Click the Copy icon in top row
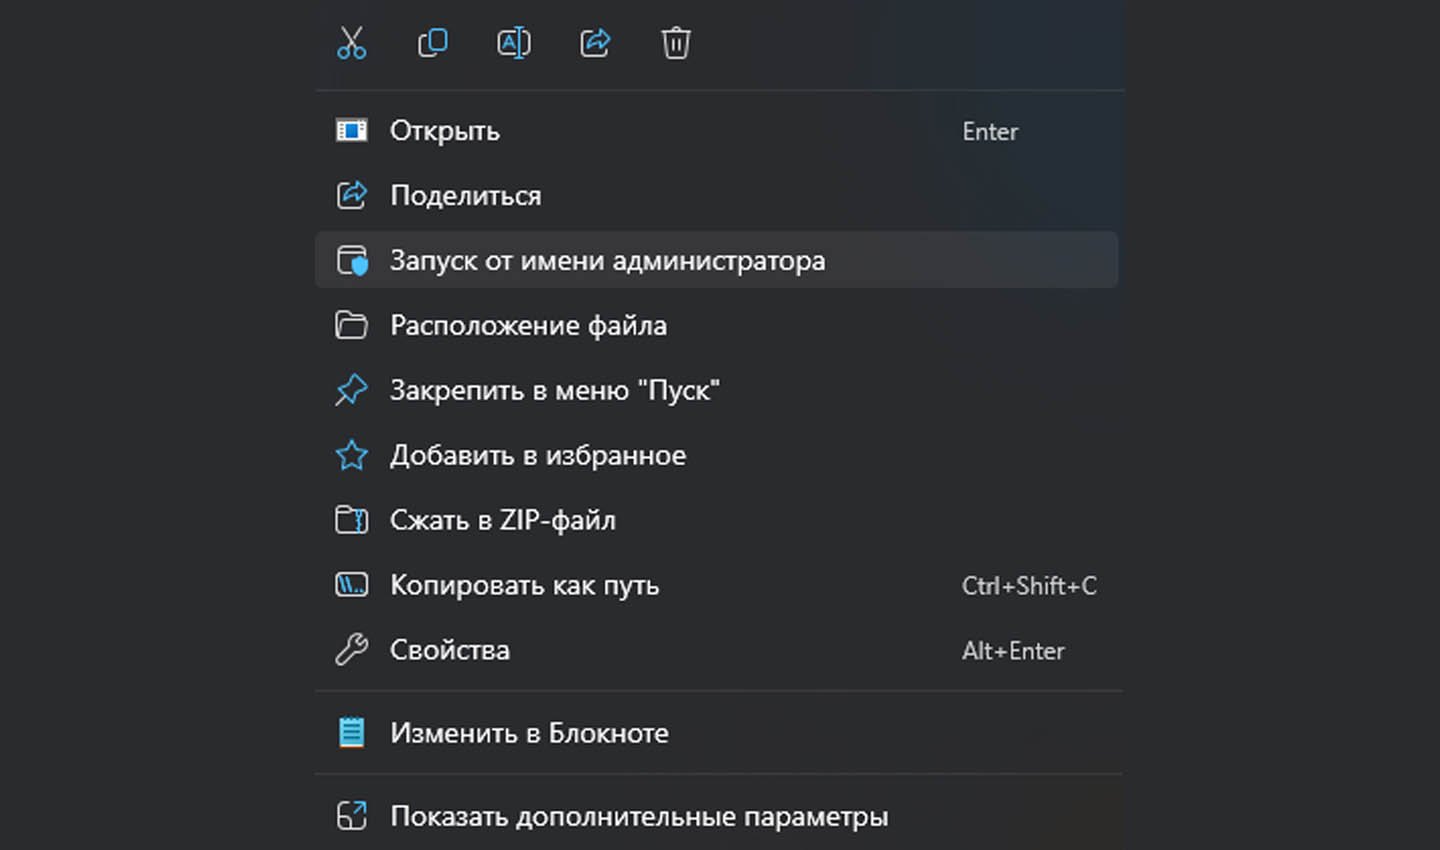1440x850 pixels. [432, 43]
